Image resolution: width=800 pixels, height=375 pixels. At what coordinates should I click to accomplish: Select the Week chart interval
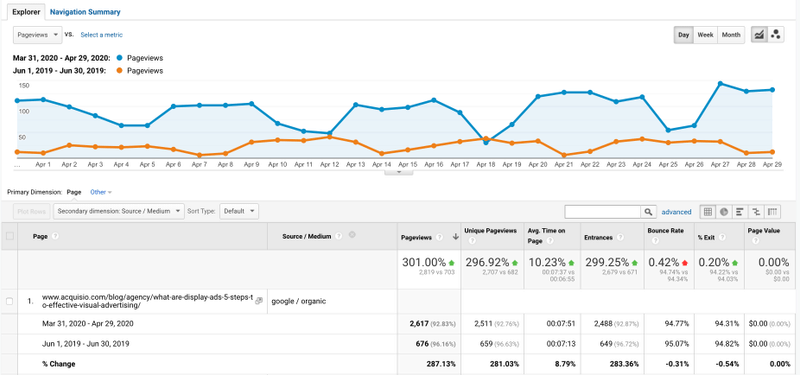[705, 35]
